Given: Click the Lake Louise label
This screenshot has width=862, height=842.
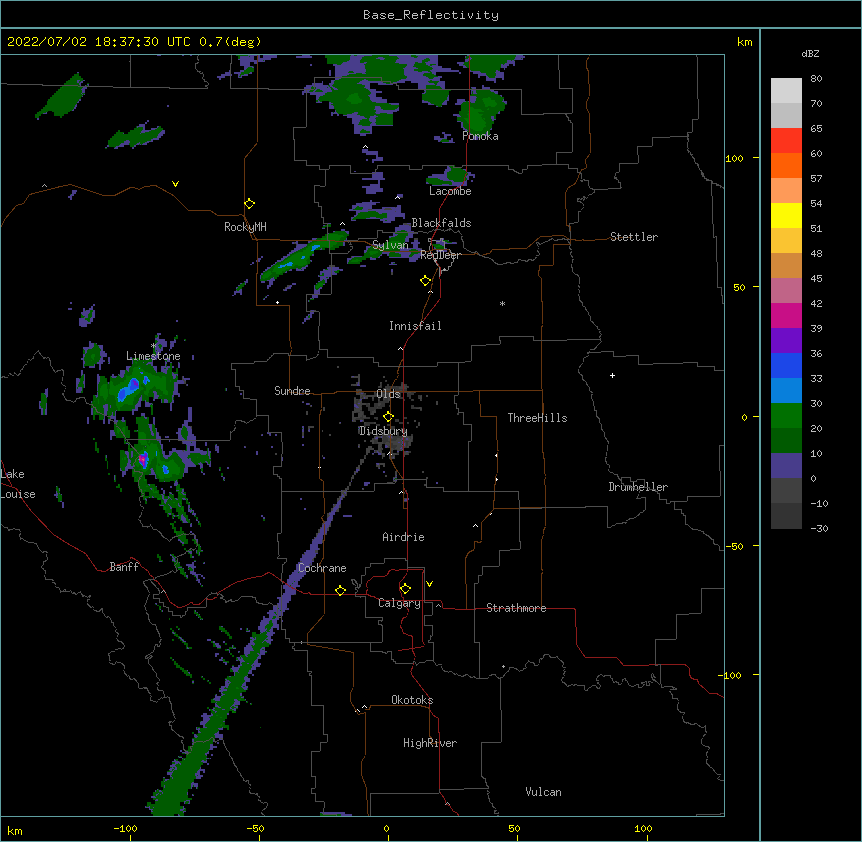Looking at the screenshot, I should pos(18,484).
